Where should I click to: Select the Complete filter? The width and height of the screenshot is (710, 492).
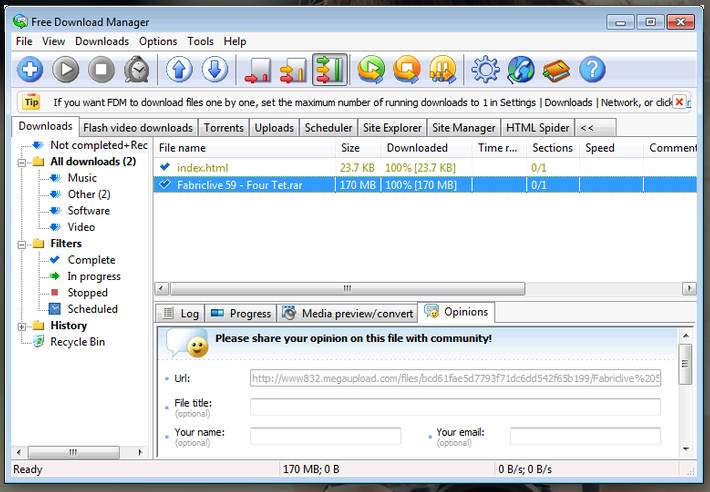[x=91, y=260]
